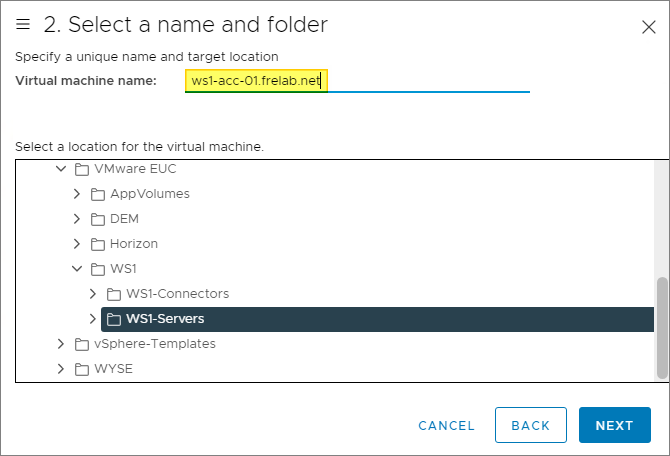Select the WS1-Servers folder item

(165, 319)
